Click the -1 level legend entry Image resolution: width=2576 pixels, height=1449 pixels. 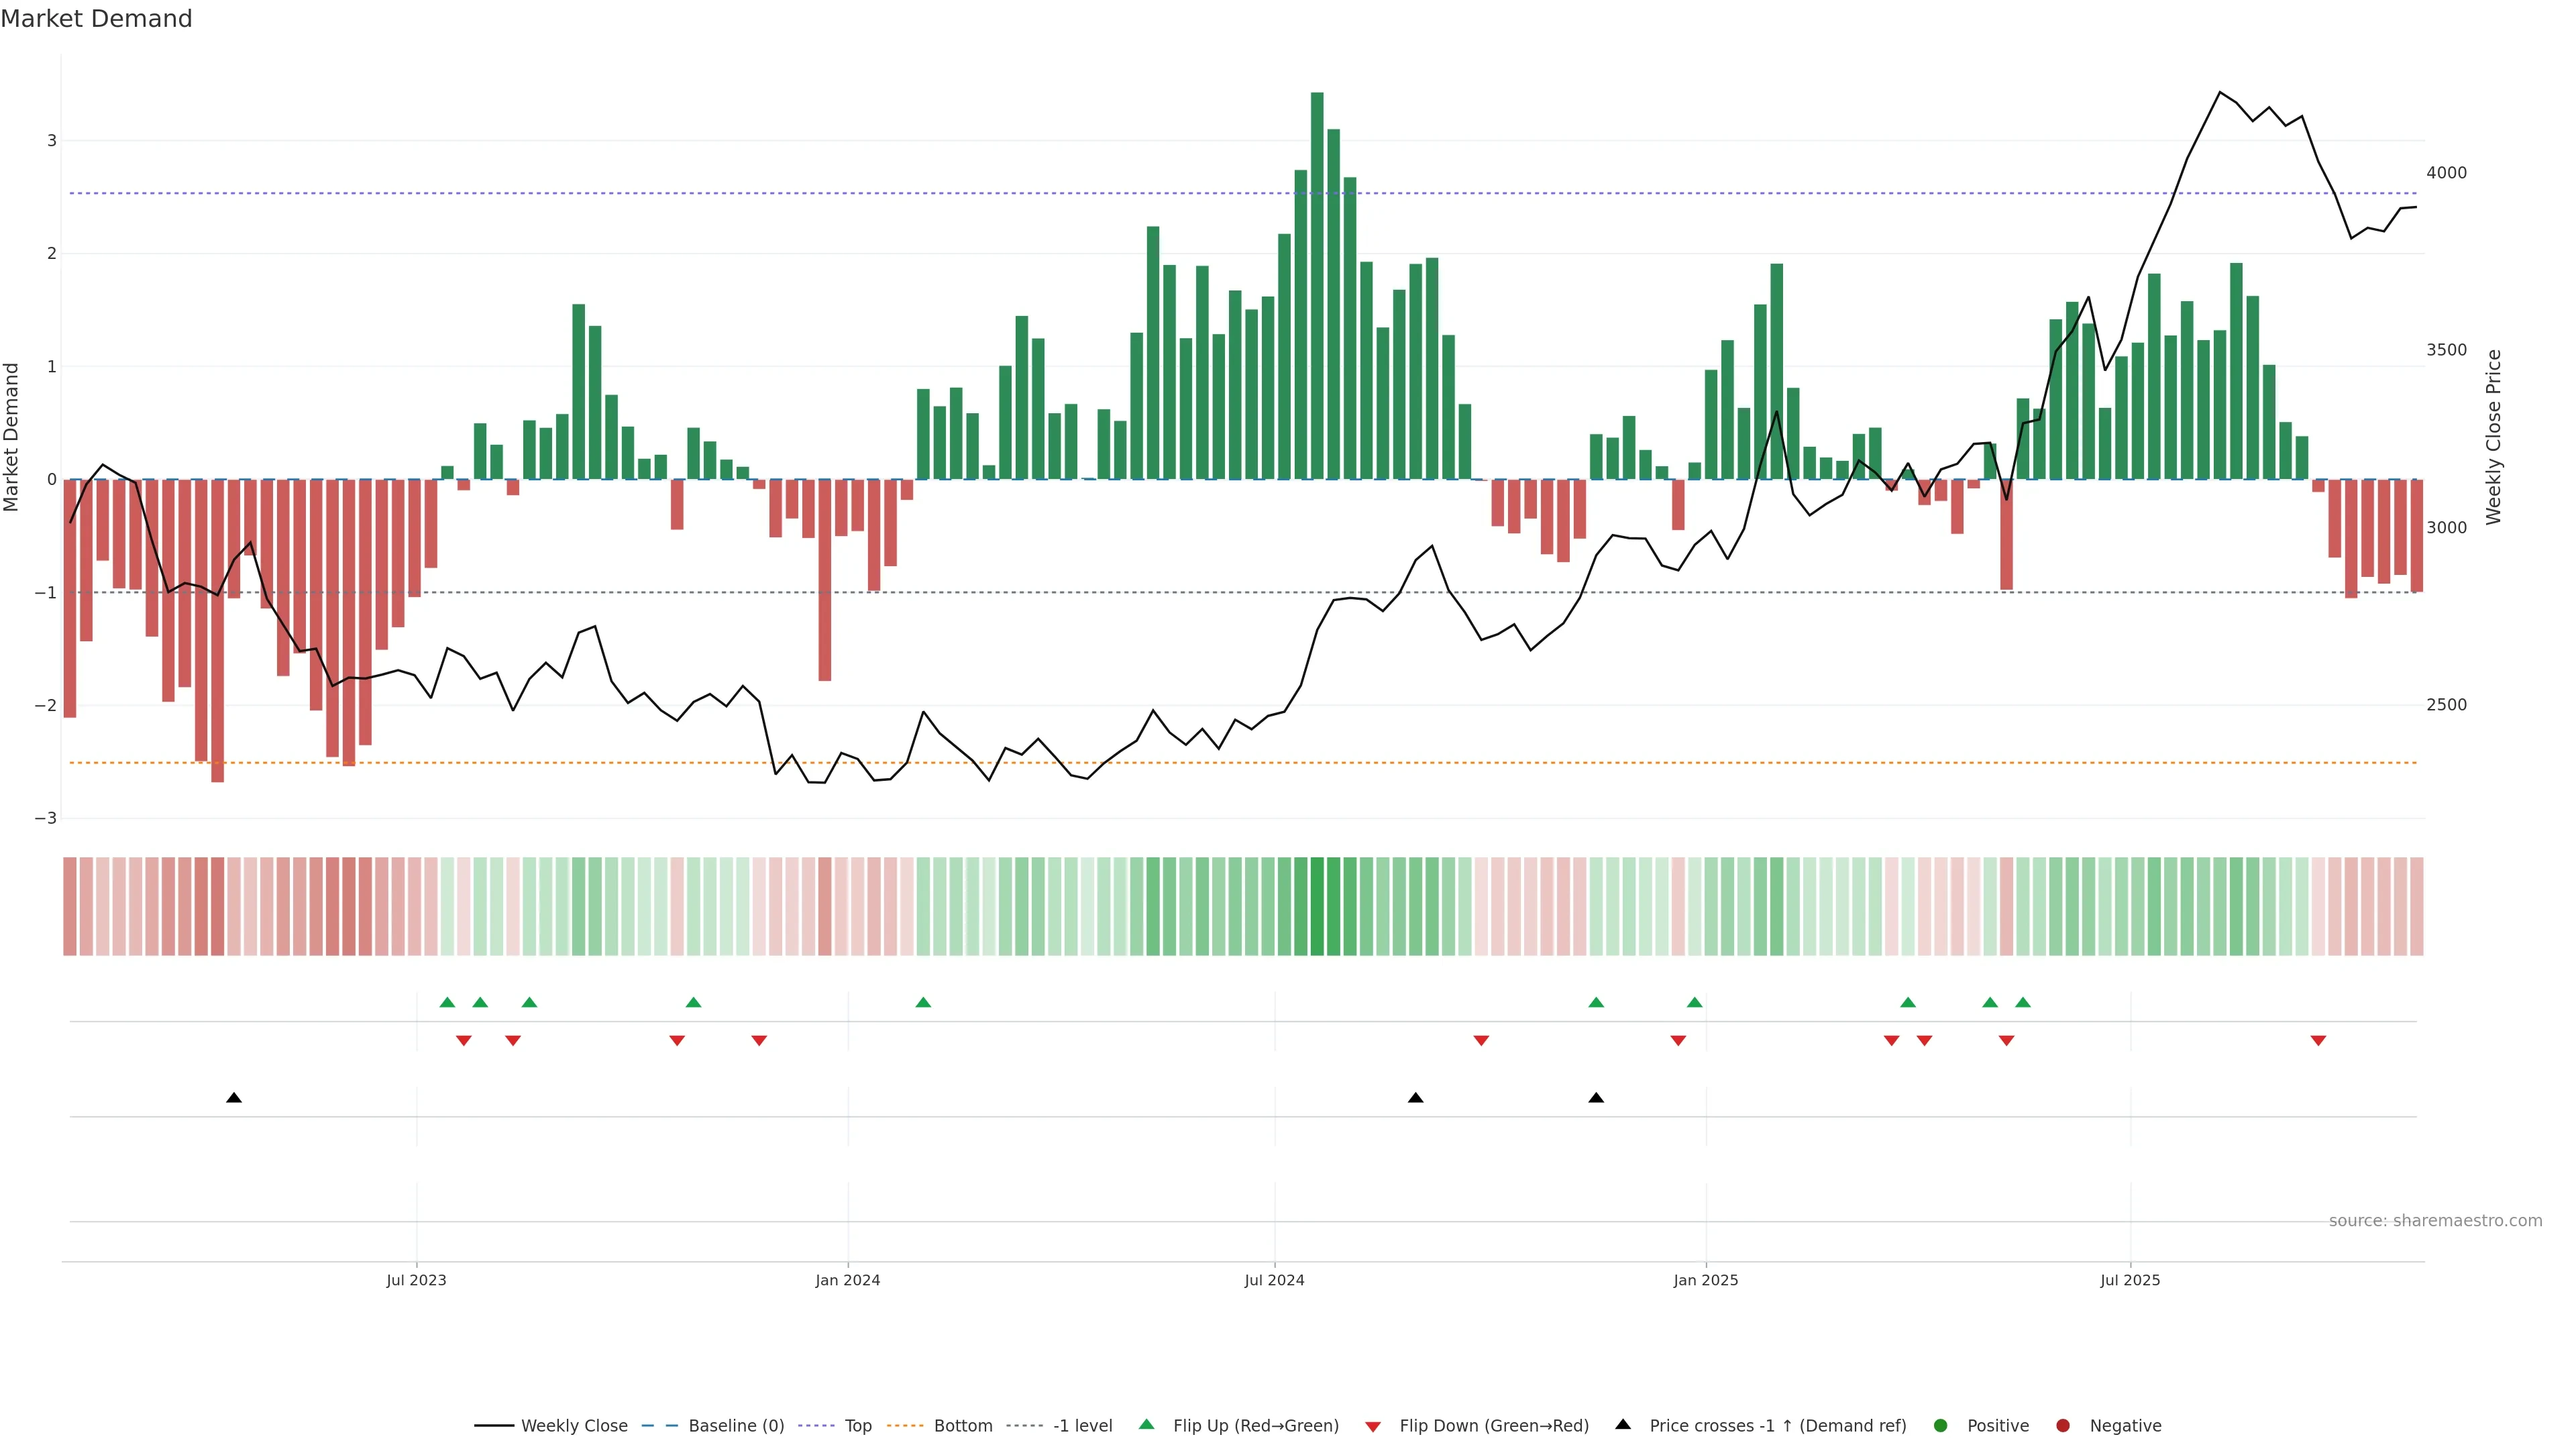tap(1082, 1426)
